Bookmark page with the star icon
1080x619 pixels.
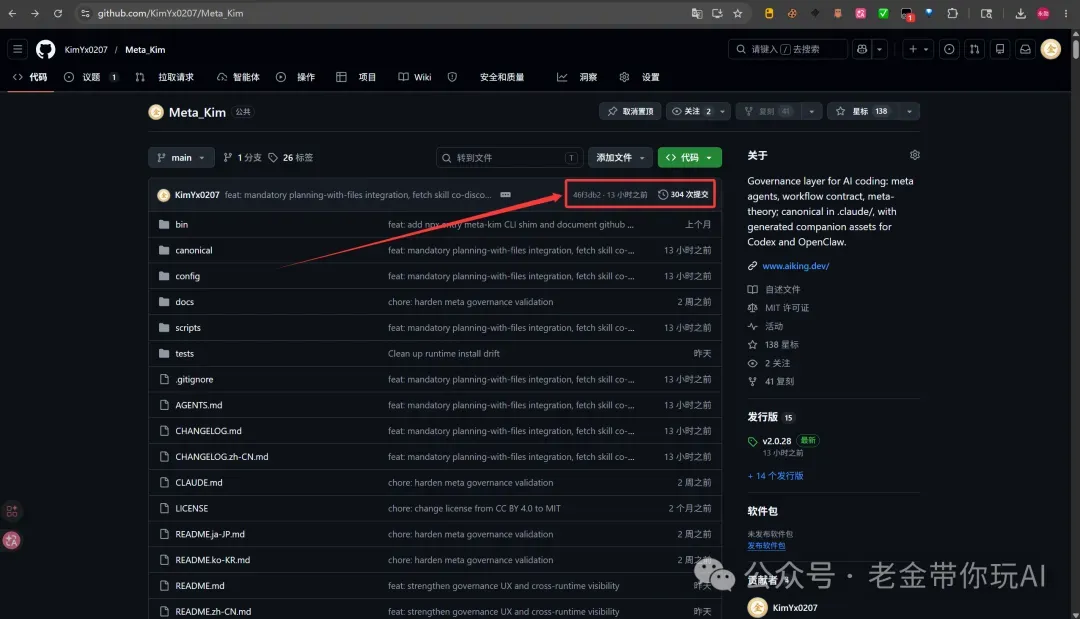(x=738, y=13)
